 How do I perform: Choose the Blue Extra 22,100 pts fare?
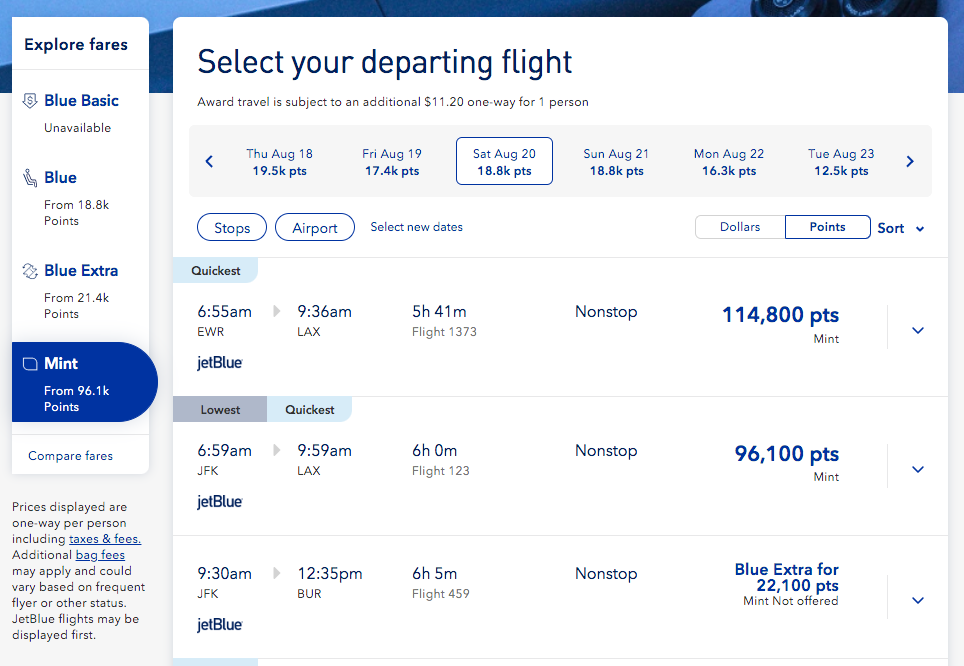point(786,578)
